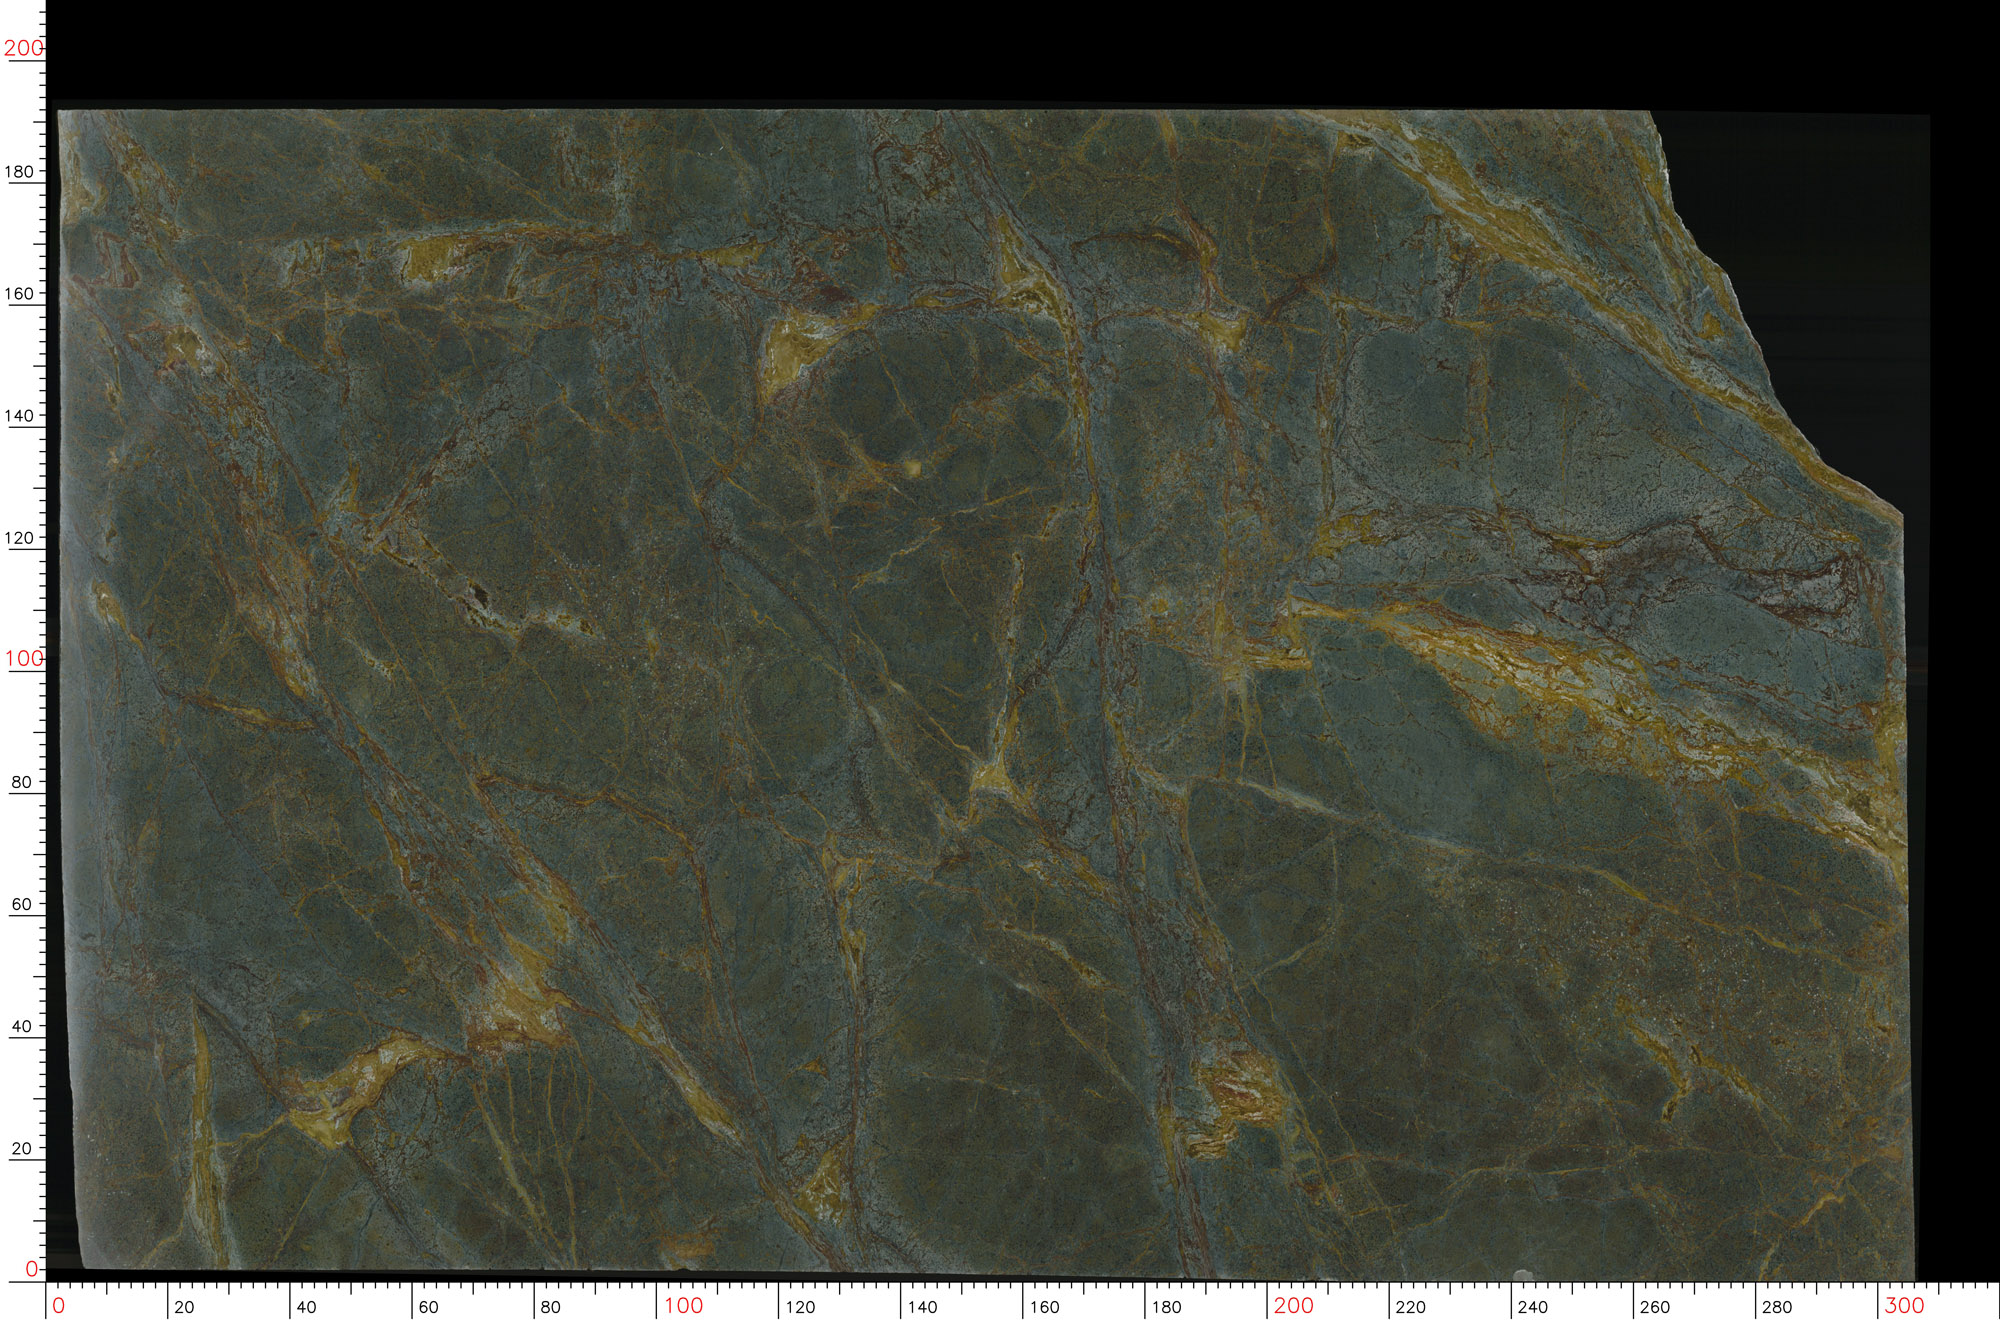Click the 60 label on the horizontal ruler
The image size is (2000, 1328).
(x=428, y=1306)
